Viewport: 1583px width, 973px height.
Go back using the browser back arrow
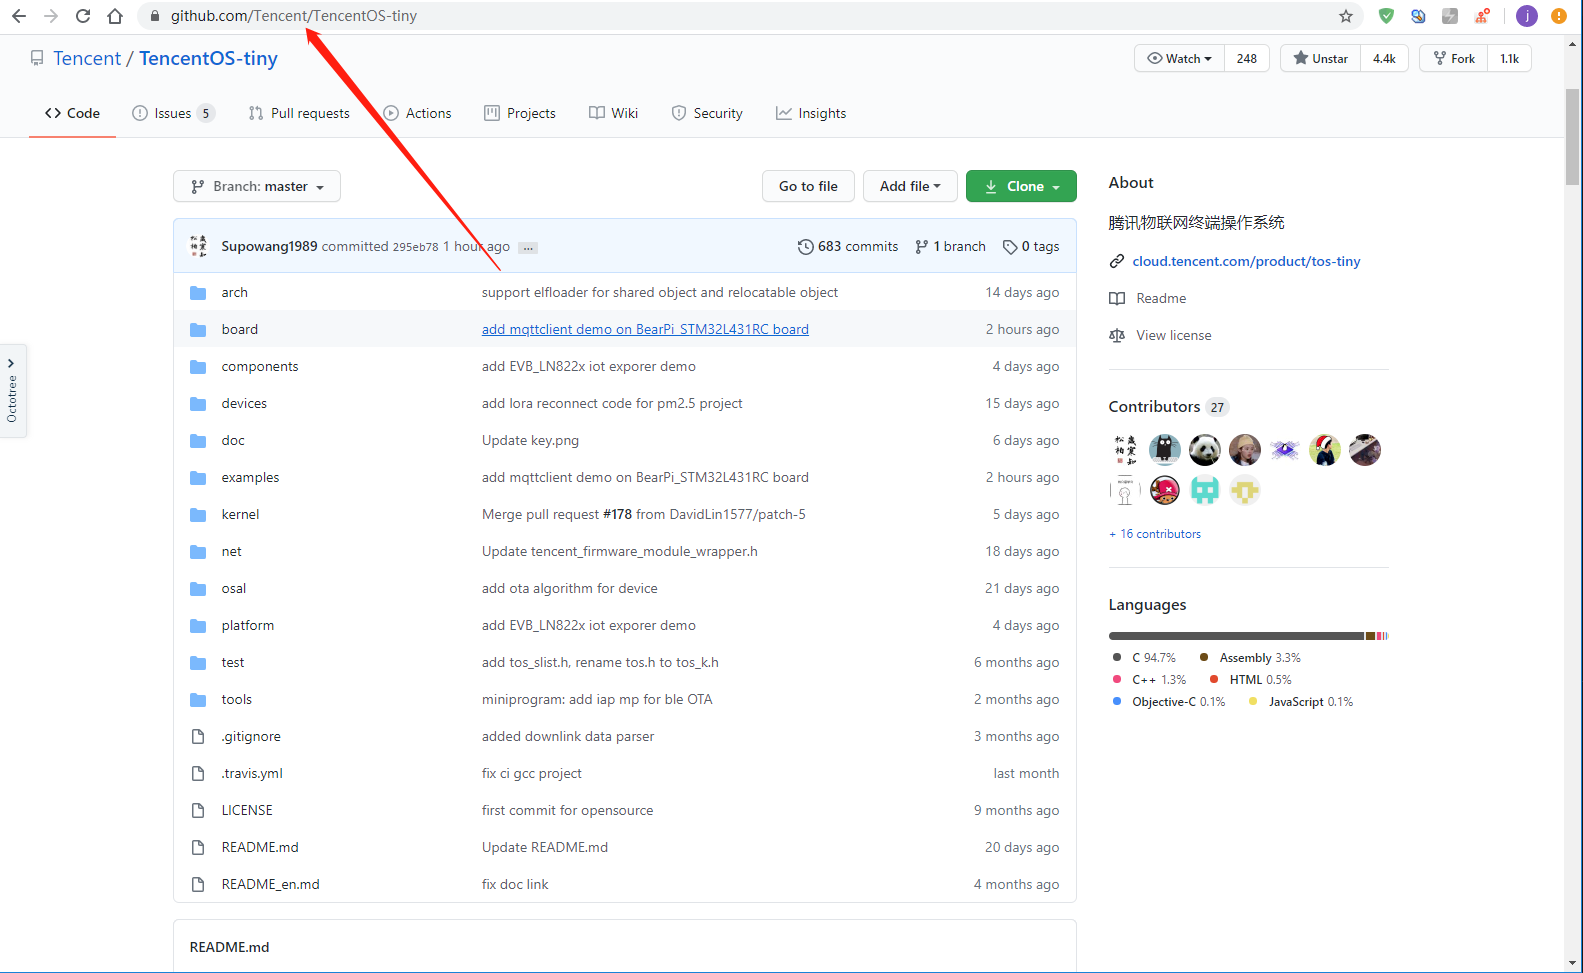point(19,16)
